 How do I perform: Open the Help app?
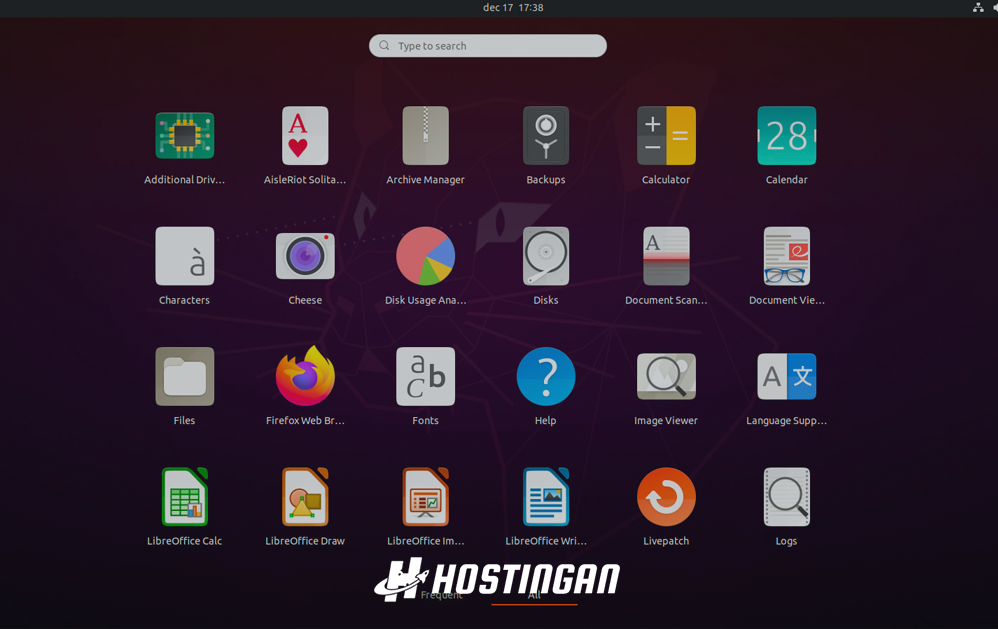pos(545,376)
